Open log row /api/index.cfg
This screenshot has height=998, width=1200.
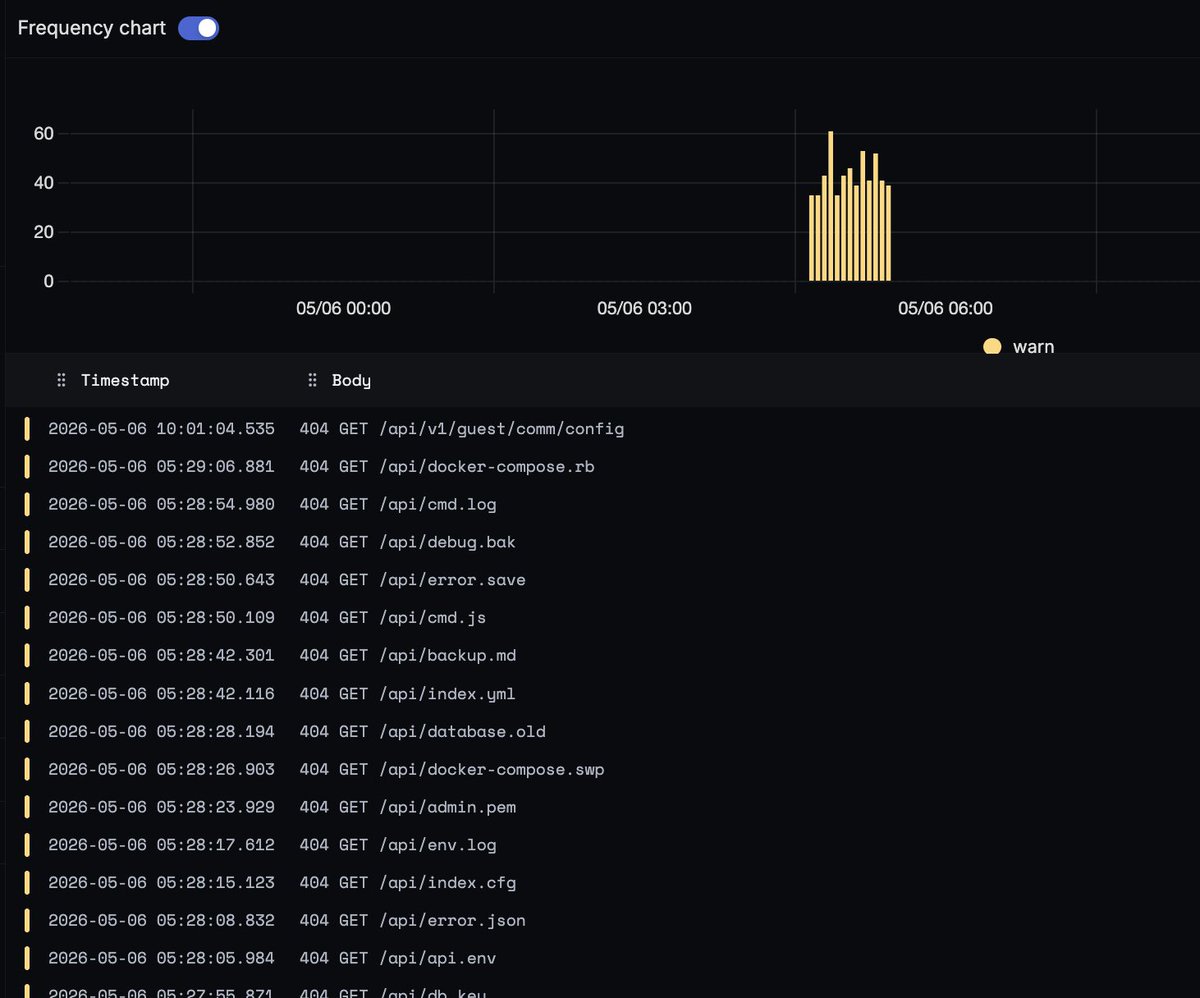[x=600, y=883]
